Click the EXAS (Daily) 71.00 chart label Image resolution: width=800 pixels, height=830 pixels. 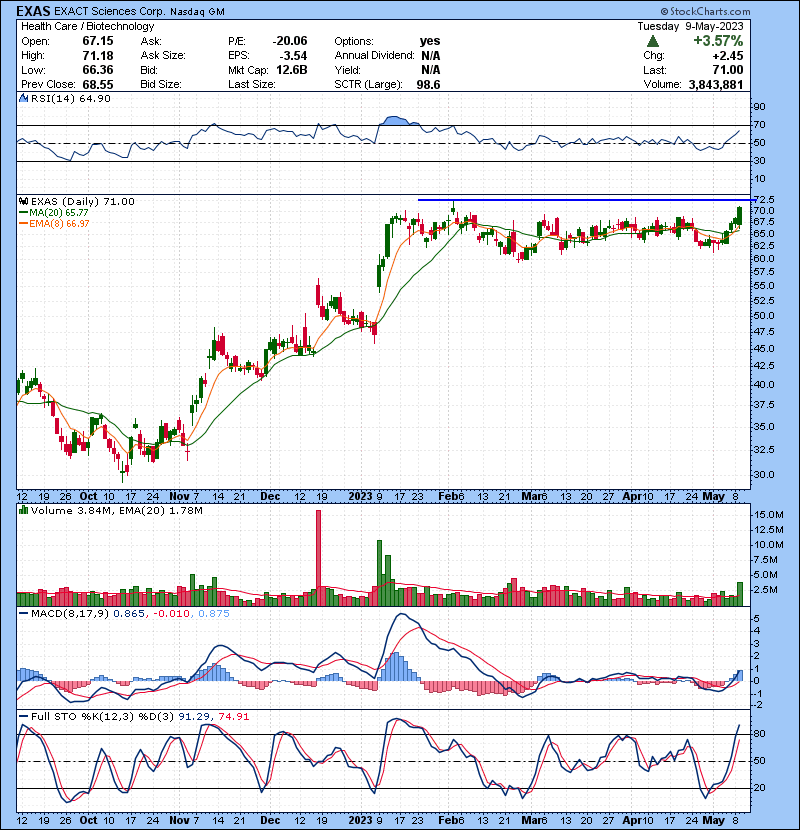(83, 202)
